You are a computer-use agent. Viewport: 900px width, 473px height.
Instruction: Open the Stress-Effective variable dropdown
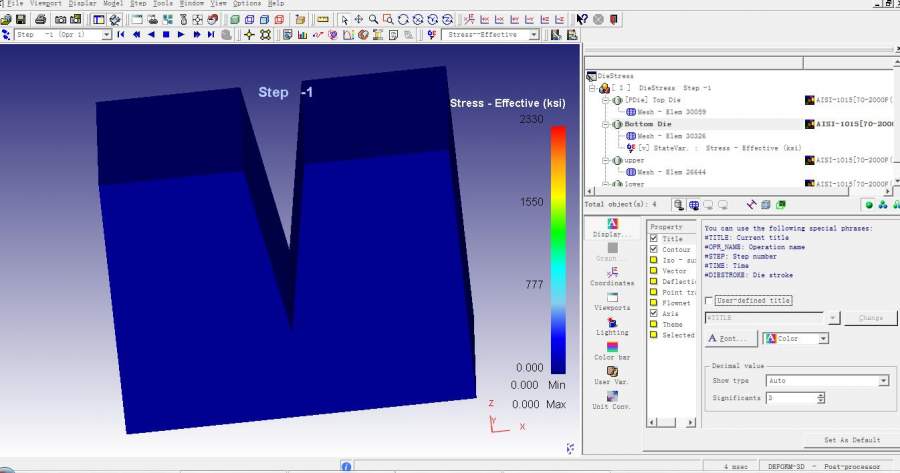tap(534, 34)
